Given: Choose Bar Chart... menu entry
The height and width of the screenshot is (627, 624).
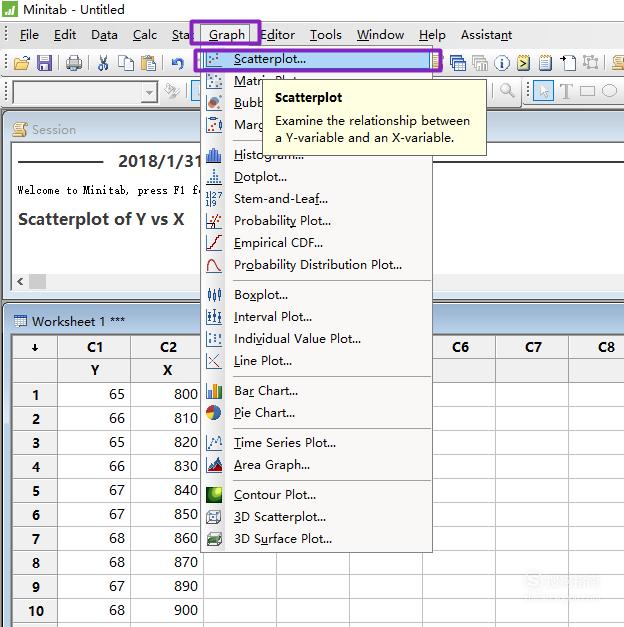Looking at the screenshot, I should click(316, 391).
